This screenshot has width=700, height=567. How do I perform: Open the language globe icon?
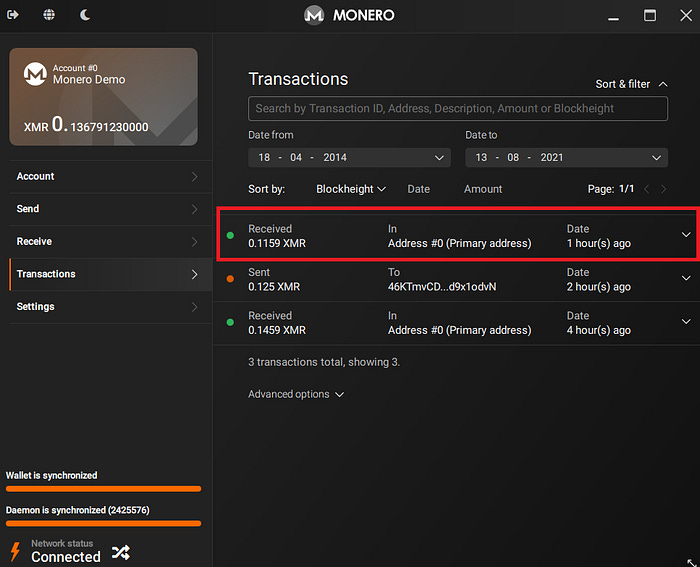tap(49, 15)
